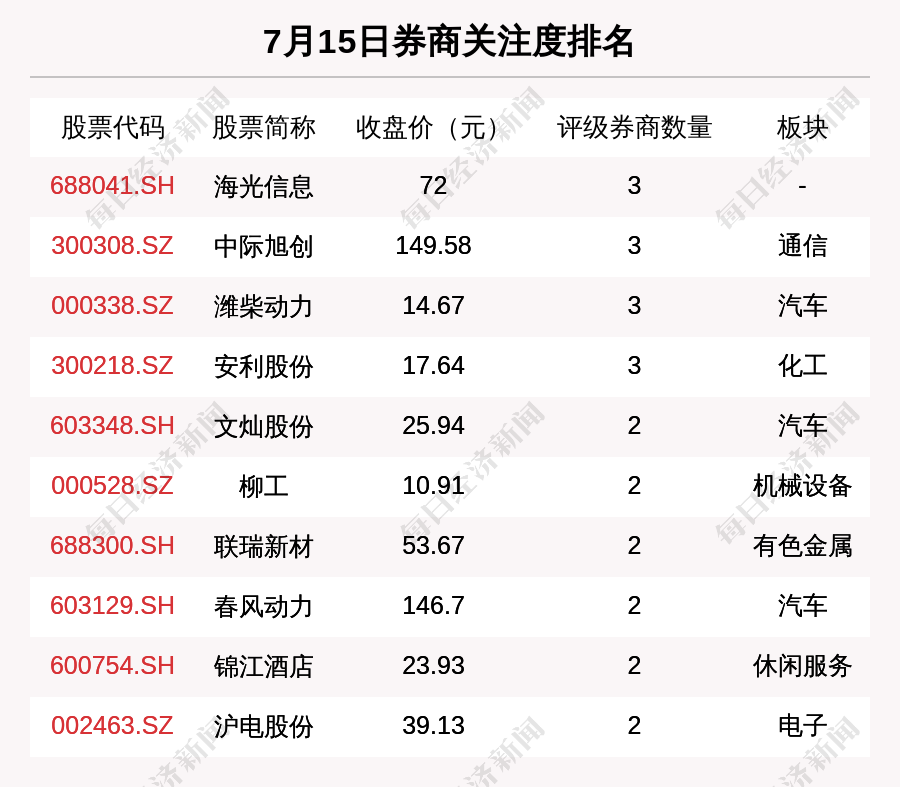This screenshot has width=900, height=787.
Task: Click the 股票简称 column header
Action: [x=263, y=127]
